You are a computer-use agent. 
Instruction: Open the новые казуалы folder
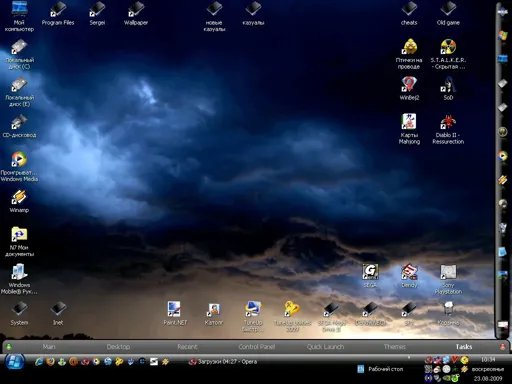click(214, 16)
